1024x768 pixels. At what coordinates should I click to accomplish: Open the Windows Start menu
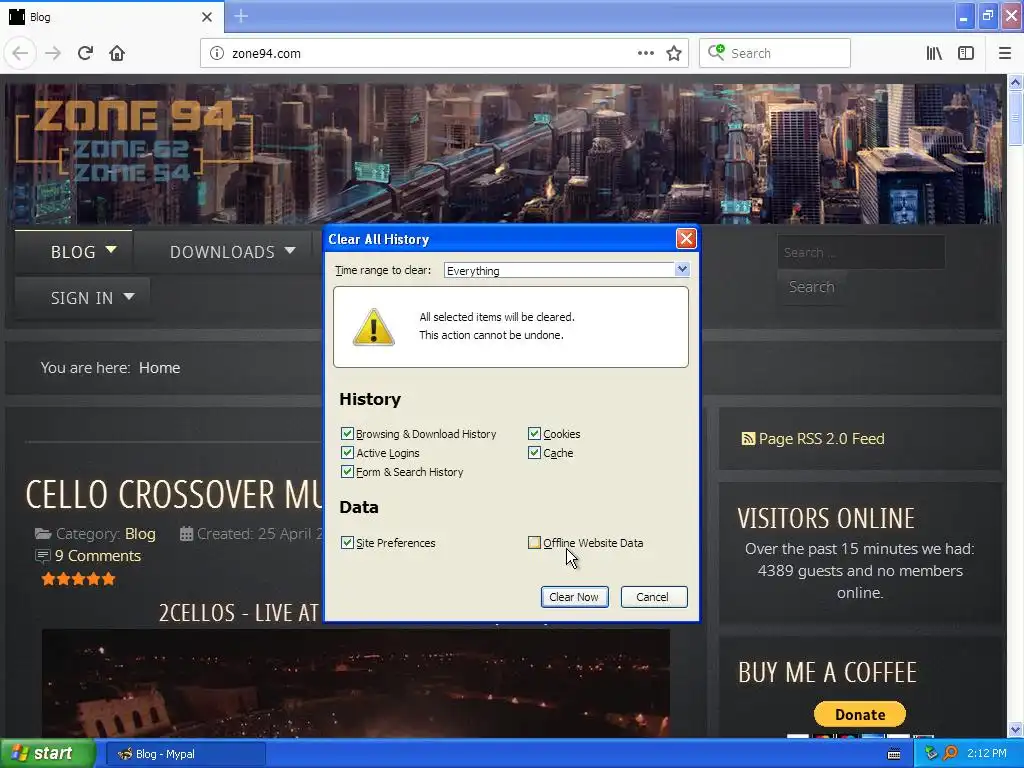coord(47,754)
